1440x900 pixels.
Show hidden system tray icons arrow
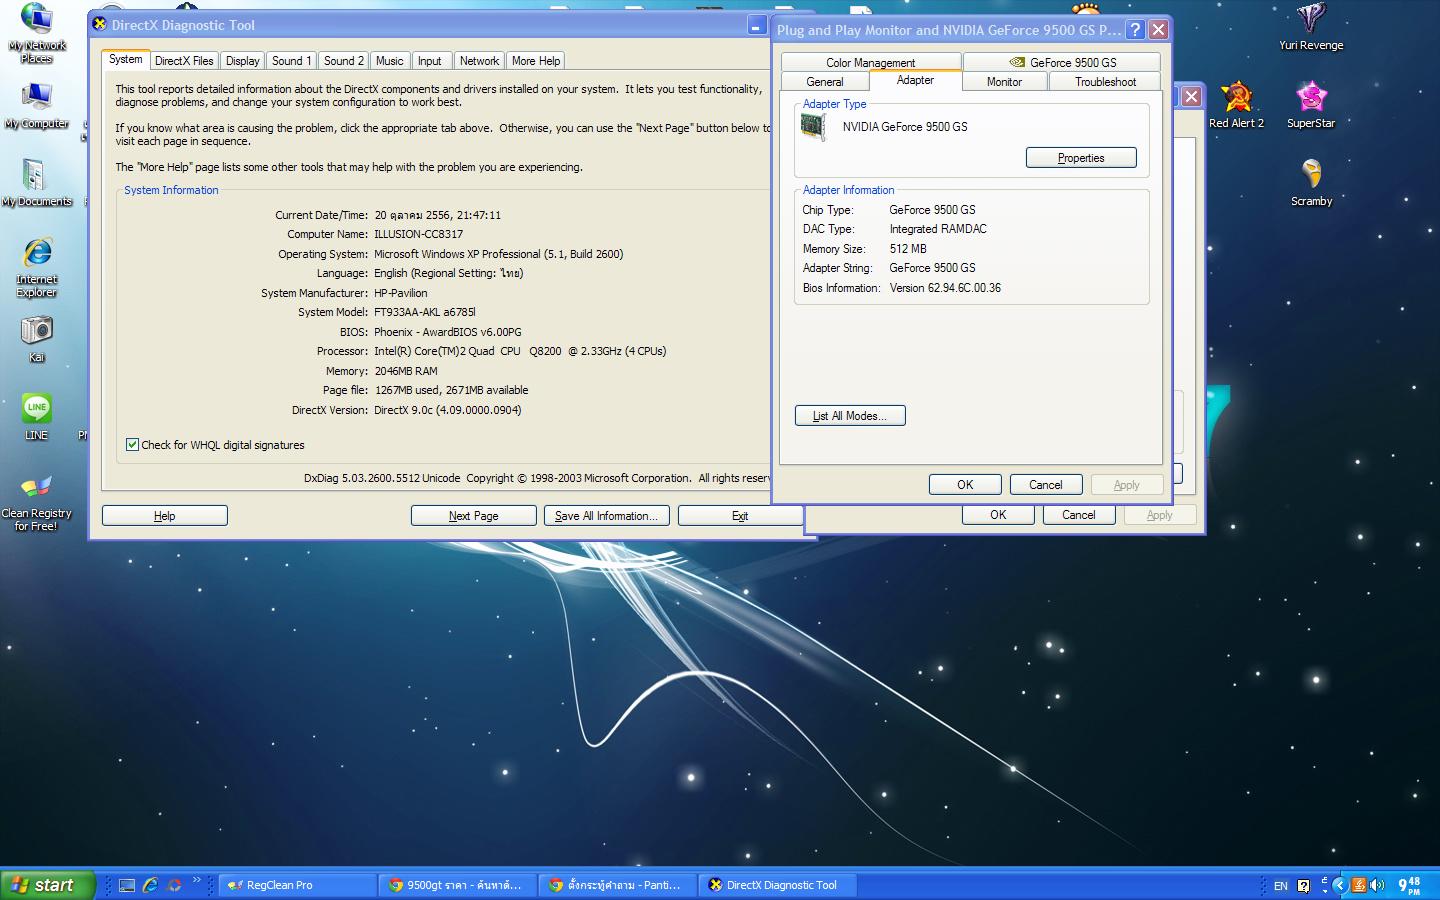pos(1339,885)
